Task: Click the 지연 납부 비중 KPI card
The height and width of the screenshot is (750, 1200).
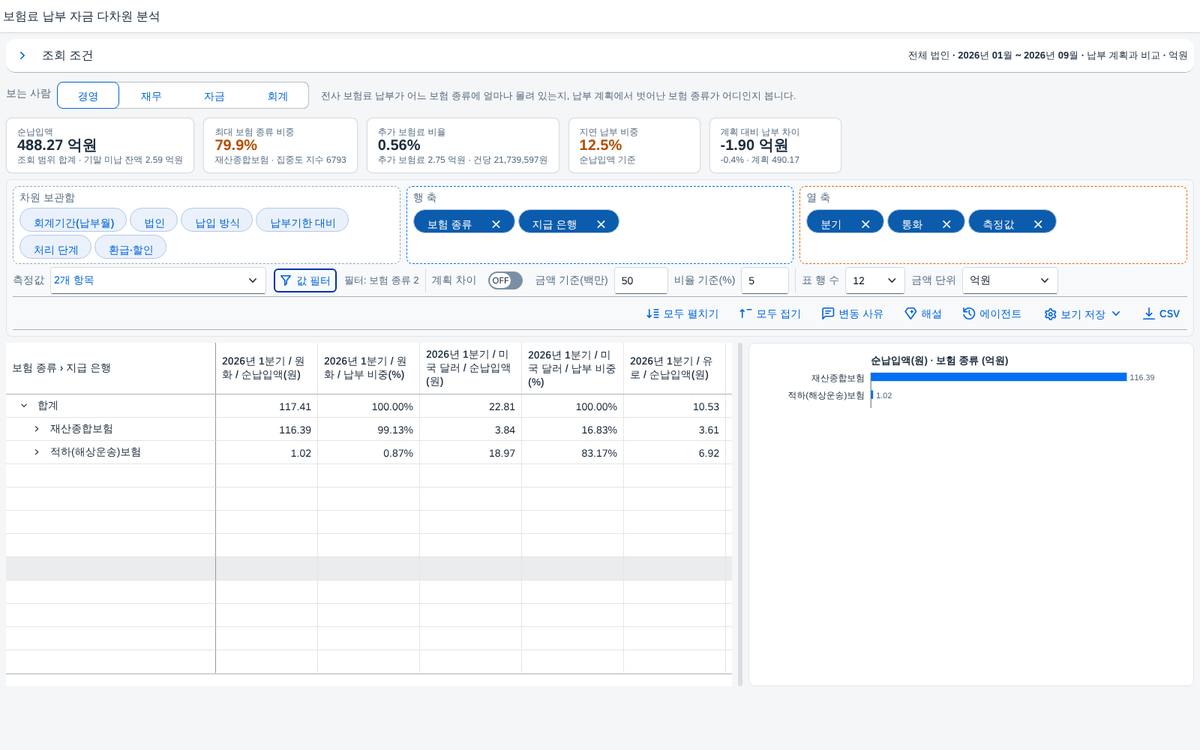Action: click(633, 145)
